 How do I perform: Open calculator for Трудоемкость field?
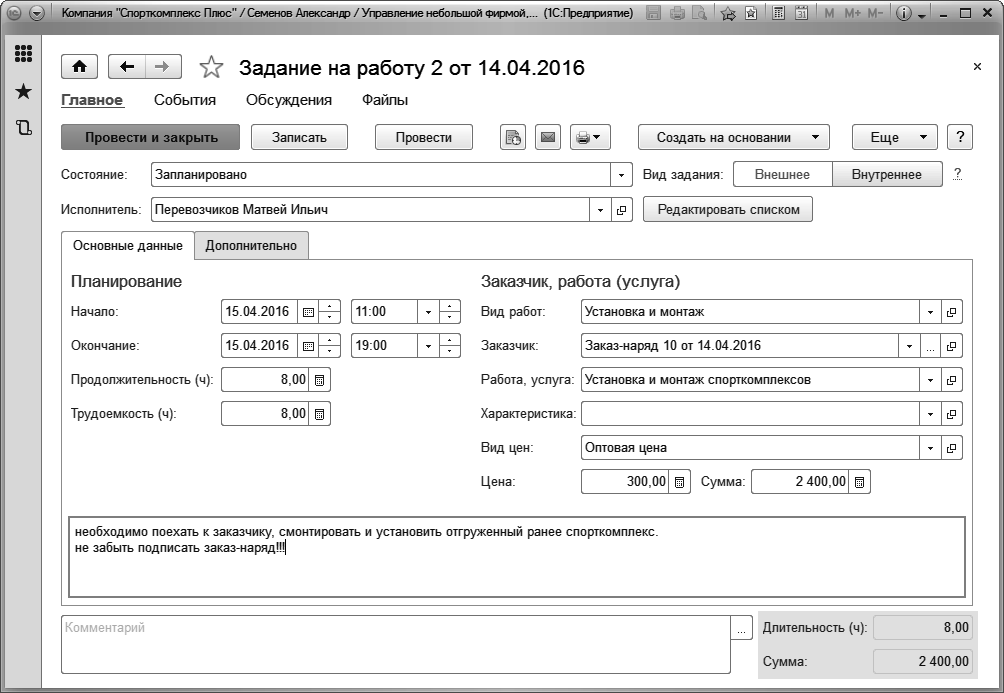(x=320, y=414)
